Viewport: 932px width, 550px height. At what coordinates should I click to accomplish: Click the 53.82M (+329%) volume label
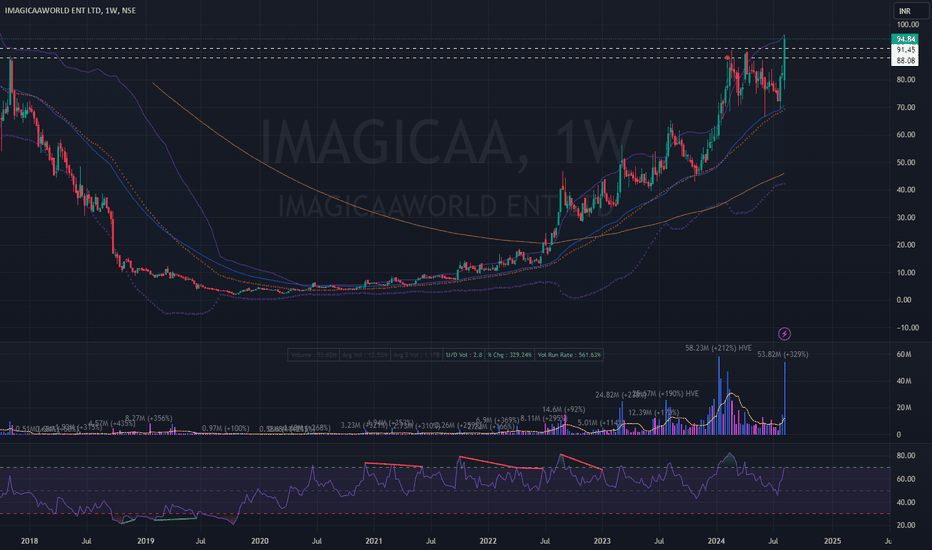(783, 354)
